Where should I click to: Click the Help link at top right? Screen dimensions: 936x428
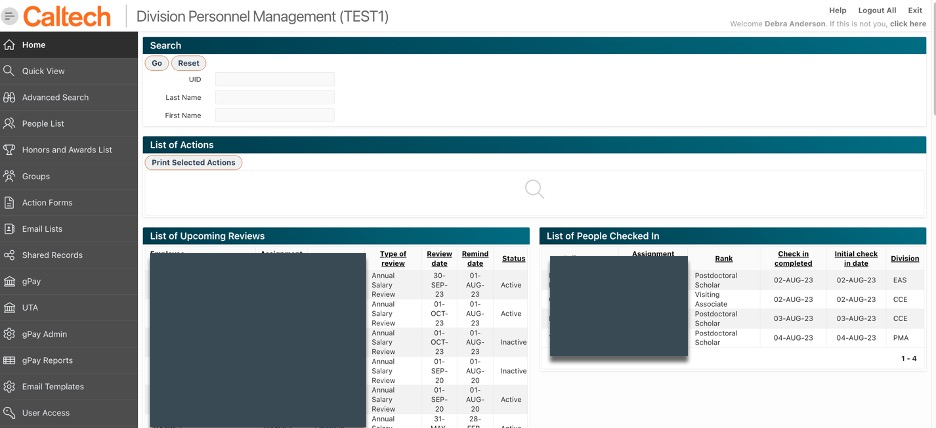(x=837, y=10)
